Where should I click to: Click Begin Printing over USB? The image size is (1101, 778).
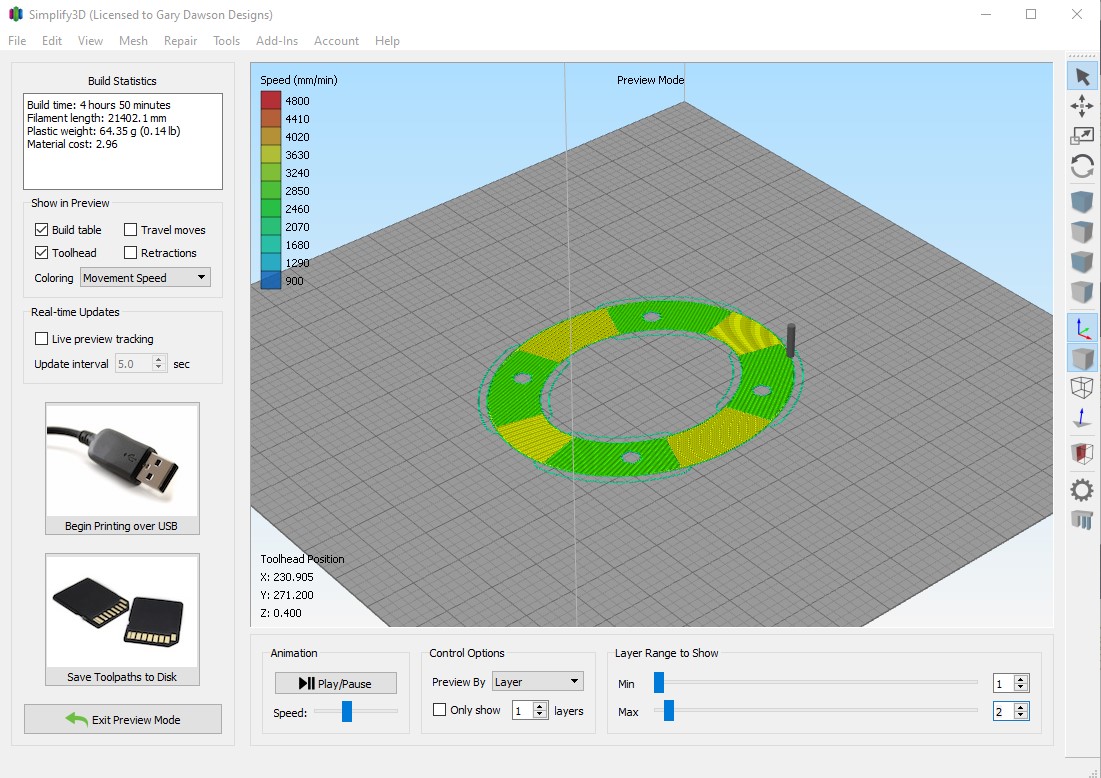[122, 526]
